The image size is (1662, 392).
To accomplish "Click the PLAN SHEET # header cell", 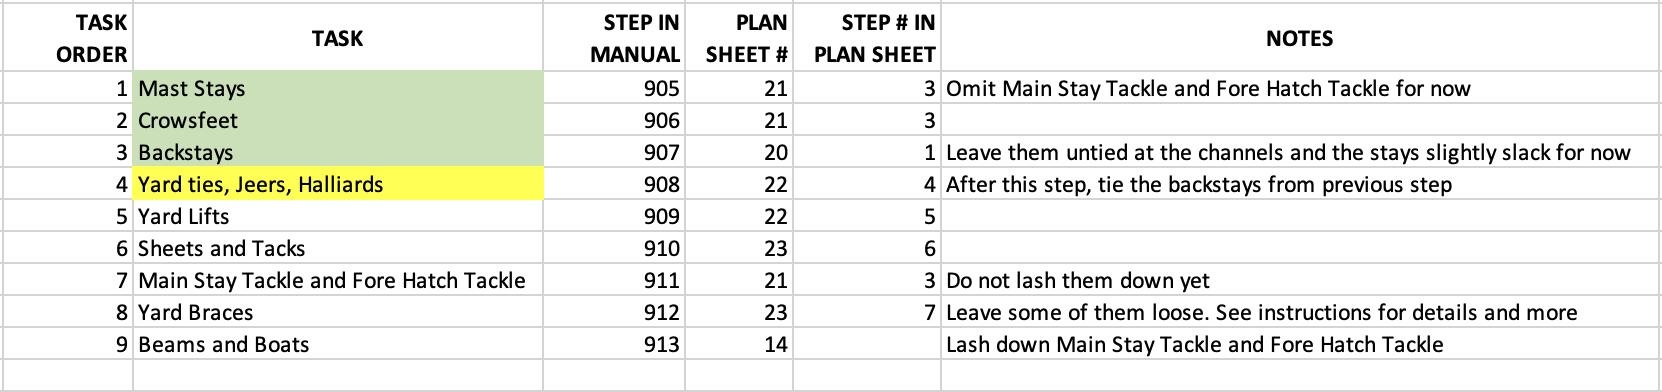I will coord(739,38).
